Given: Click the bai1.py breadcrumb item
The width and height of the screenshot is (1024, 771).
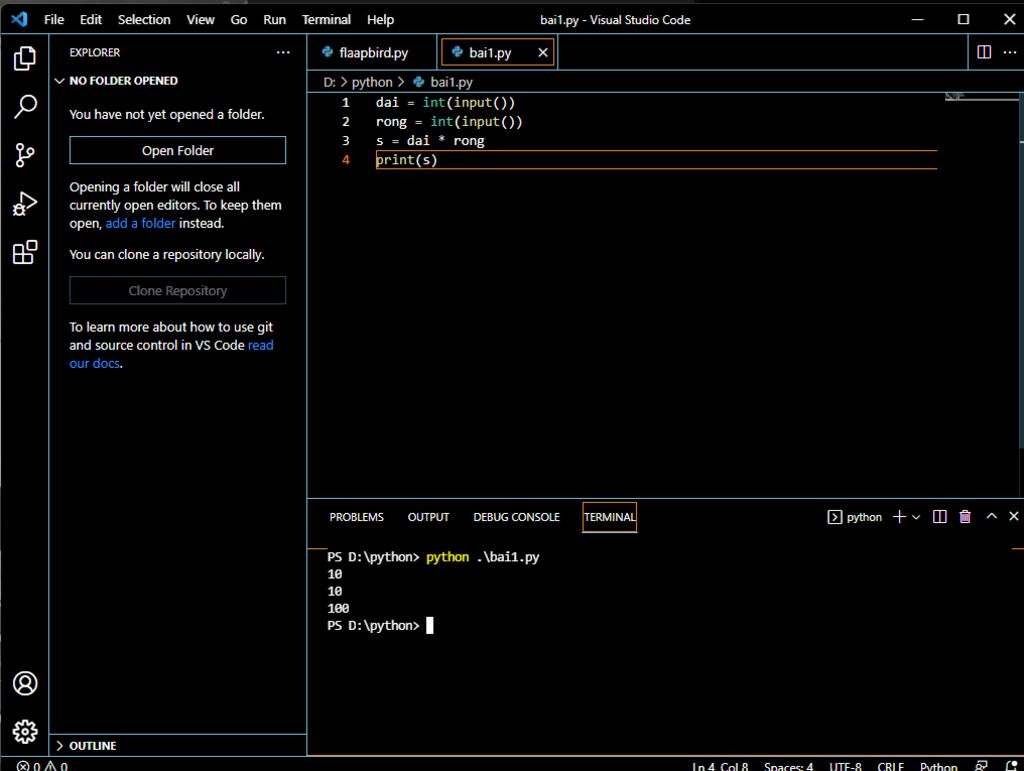Looking at the screenshot, I should (443, 82).
